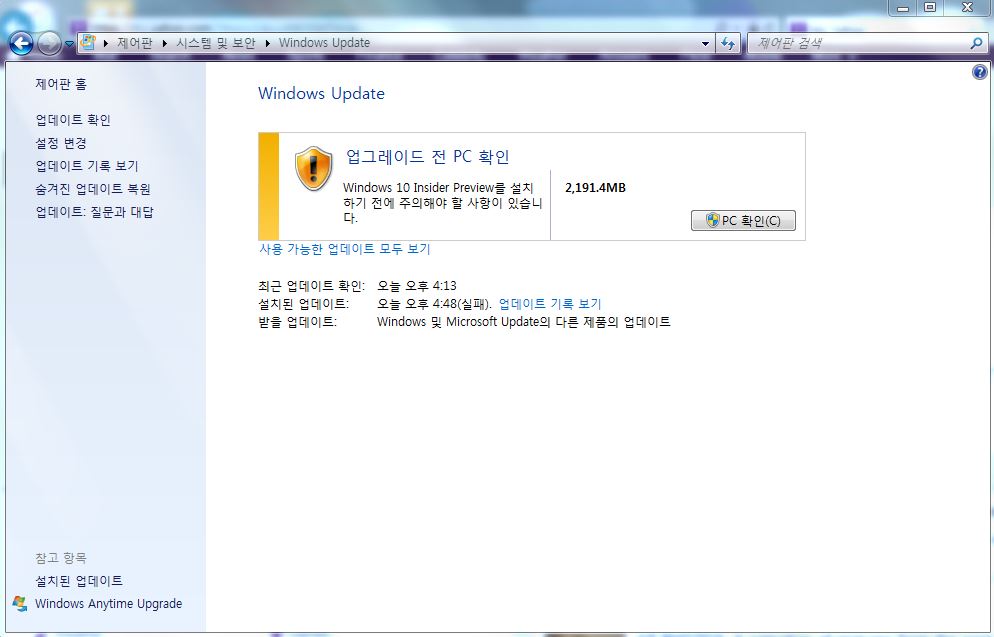The width and height of the screenshot is (994, 637).
Task: Click the magnifier search icon
Action: [x=976, y=43]
